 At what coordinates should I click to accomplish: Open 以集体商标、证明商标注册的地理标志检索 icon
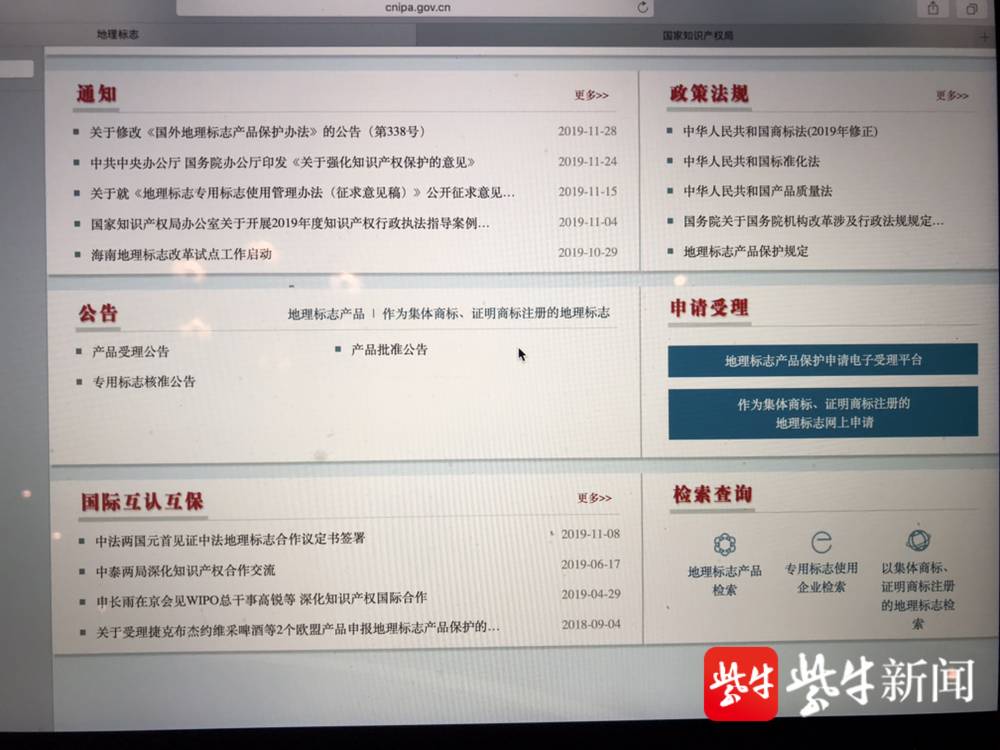[918, 540]
